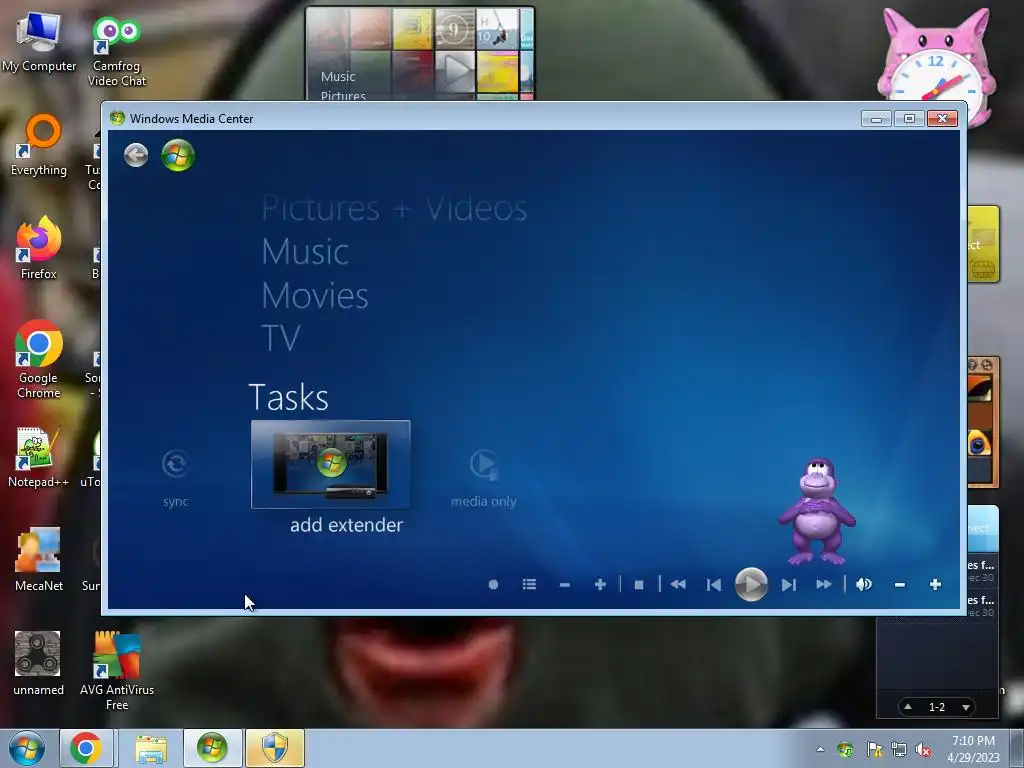Click channel down minus button
1024x768 pixels.
(565, 584)
